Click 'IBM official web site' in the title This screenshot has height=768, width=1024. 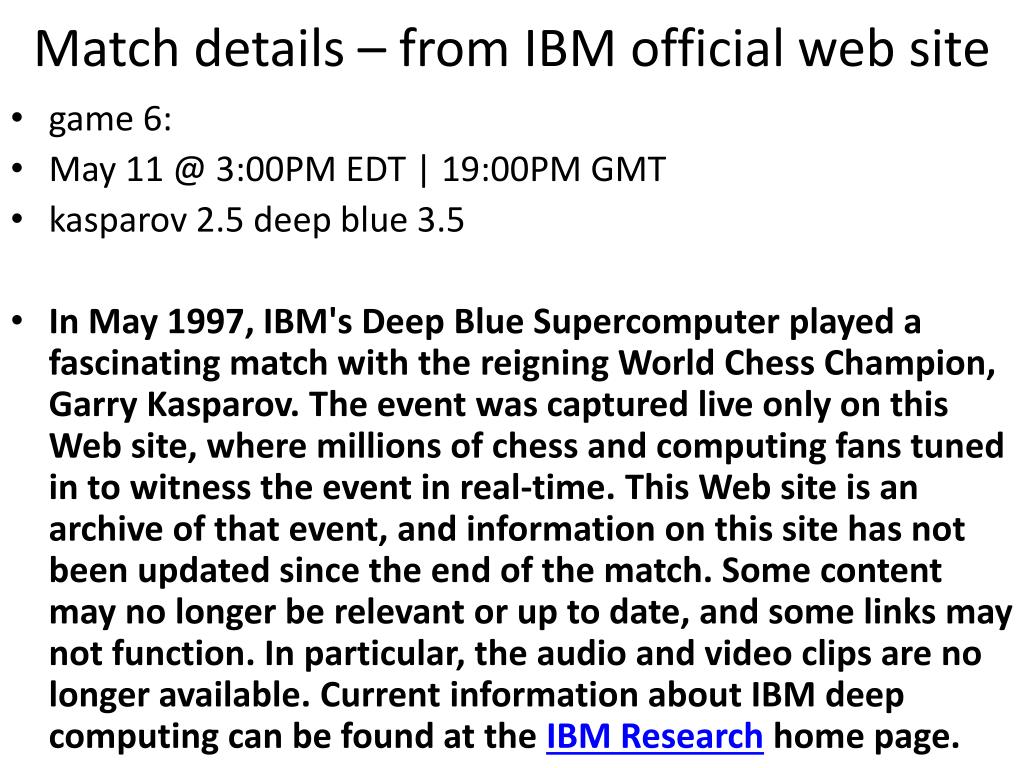point(758,48)
